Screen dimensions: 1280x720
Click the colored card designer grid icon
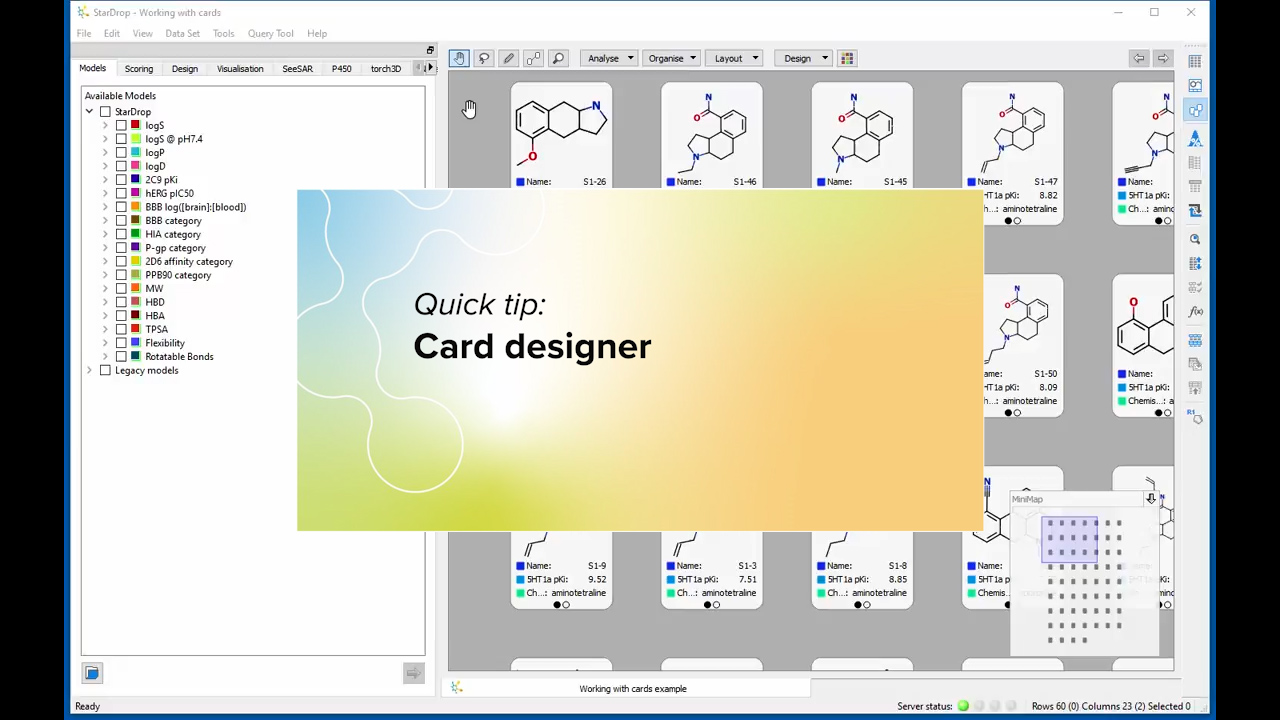point(846,57)
